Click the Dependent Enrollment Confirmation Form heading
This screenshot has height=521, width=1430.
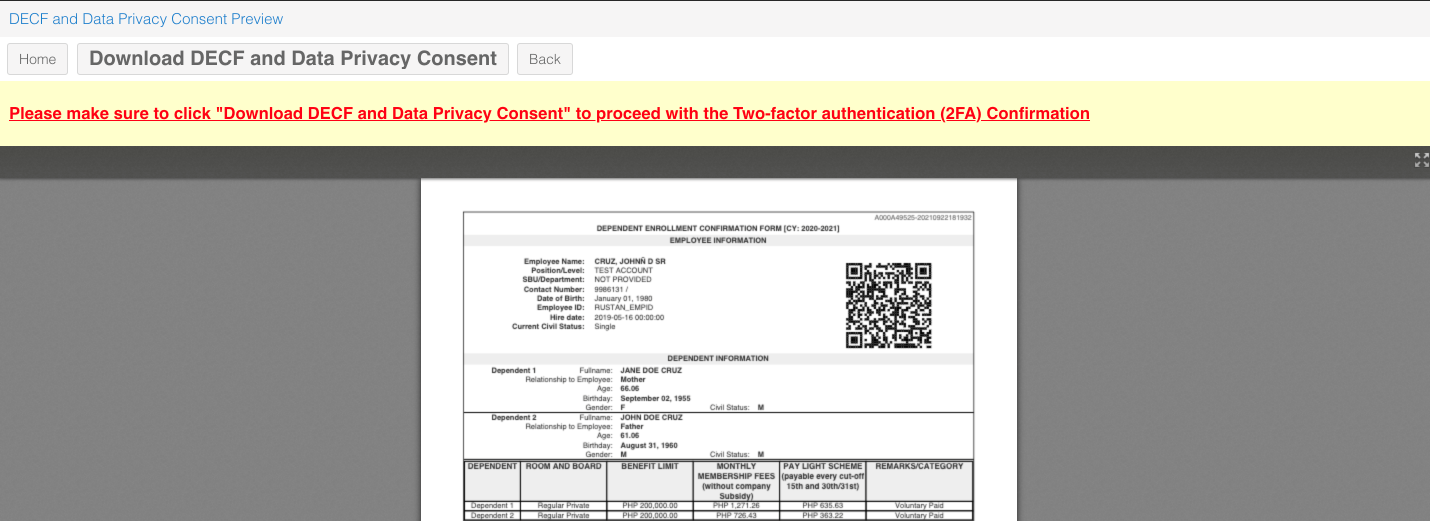(717, 229)
